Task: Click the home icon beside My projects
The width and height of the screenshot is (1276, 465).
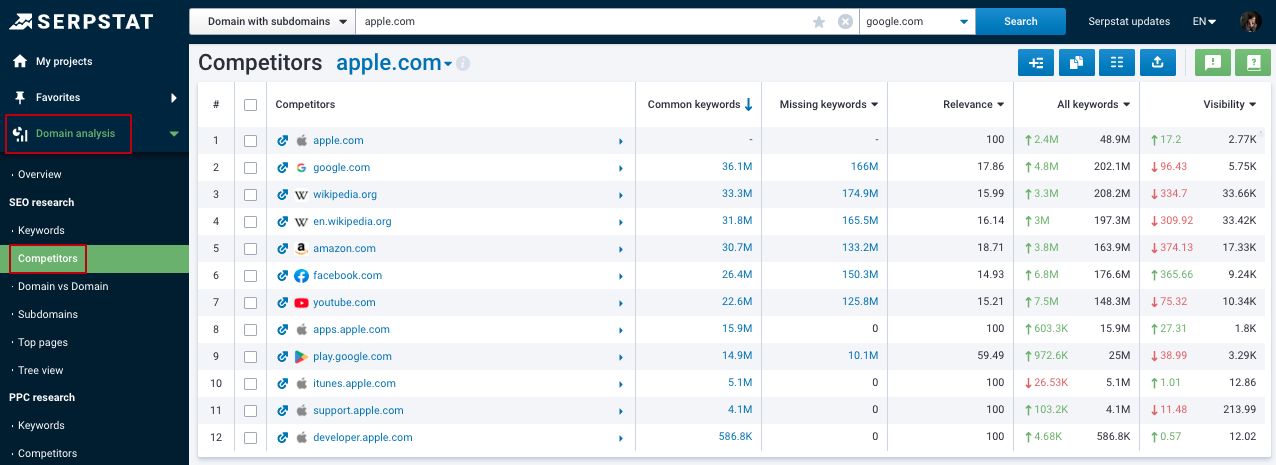Action: point(20,61)
